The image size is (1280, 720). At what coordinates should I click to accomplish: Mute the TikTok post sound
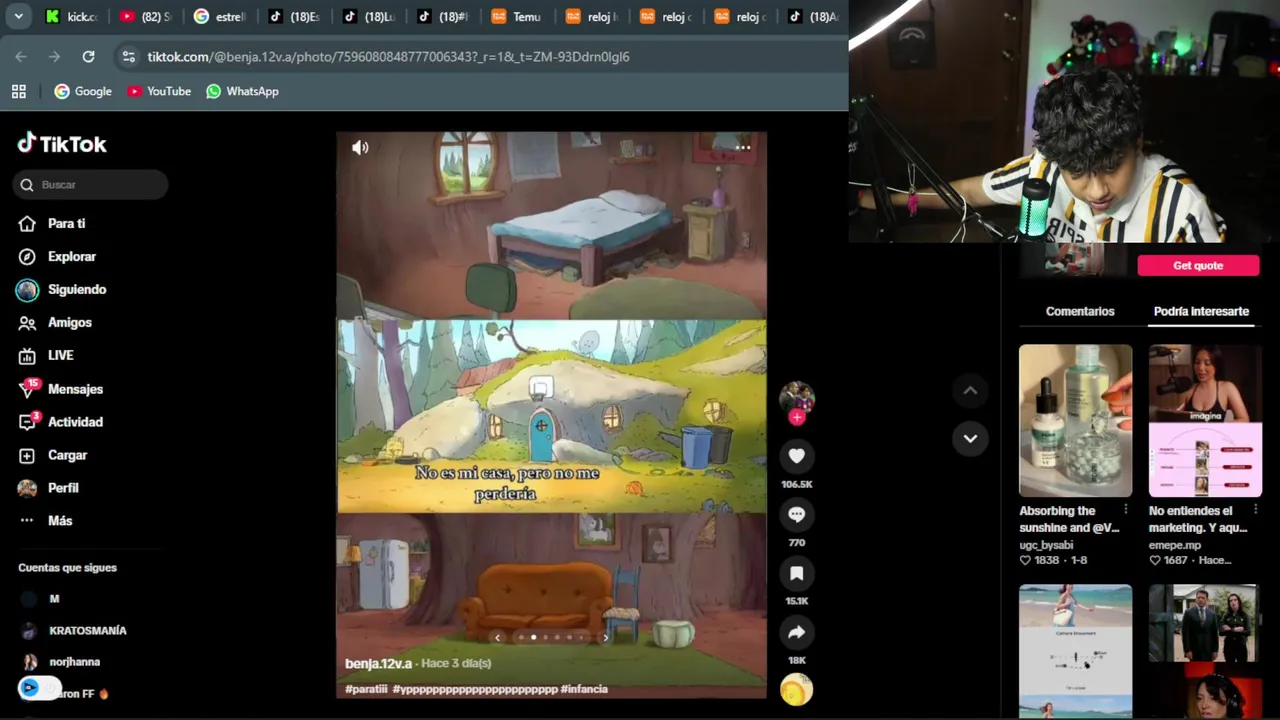point(360,147)
